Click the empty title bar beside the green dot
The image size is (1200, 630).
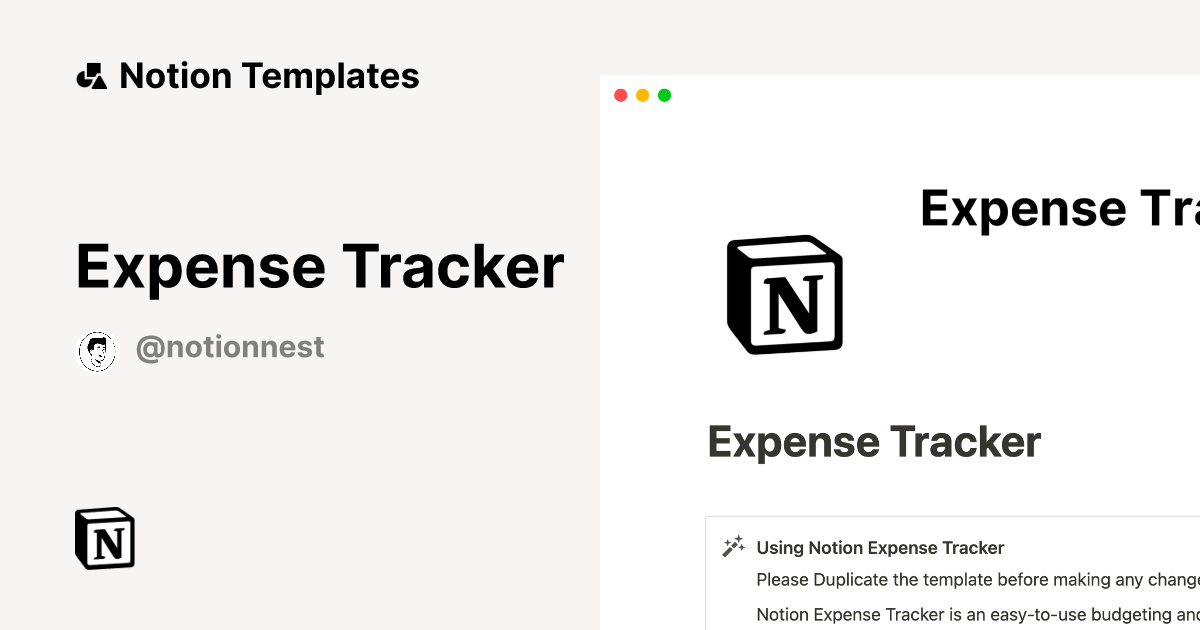900,96
